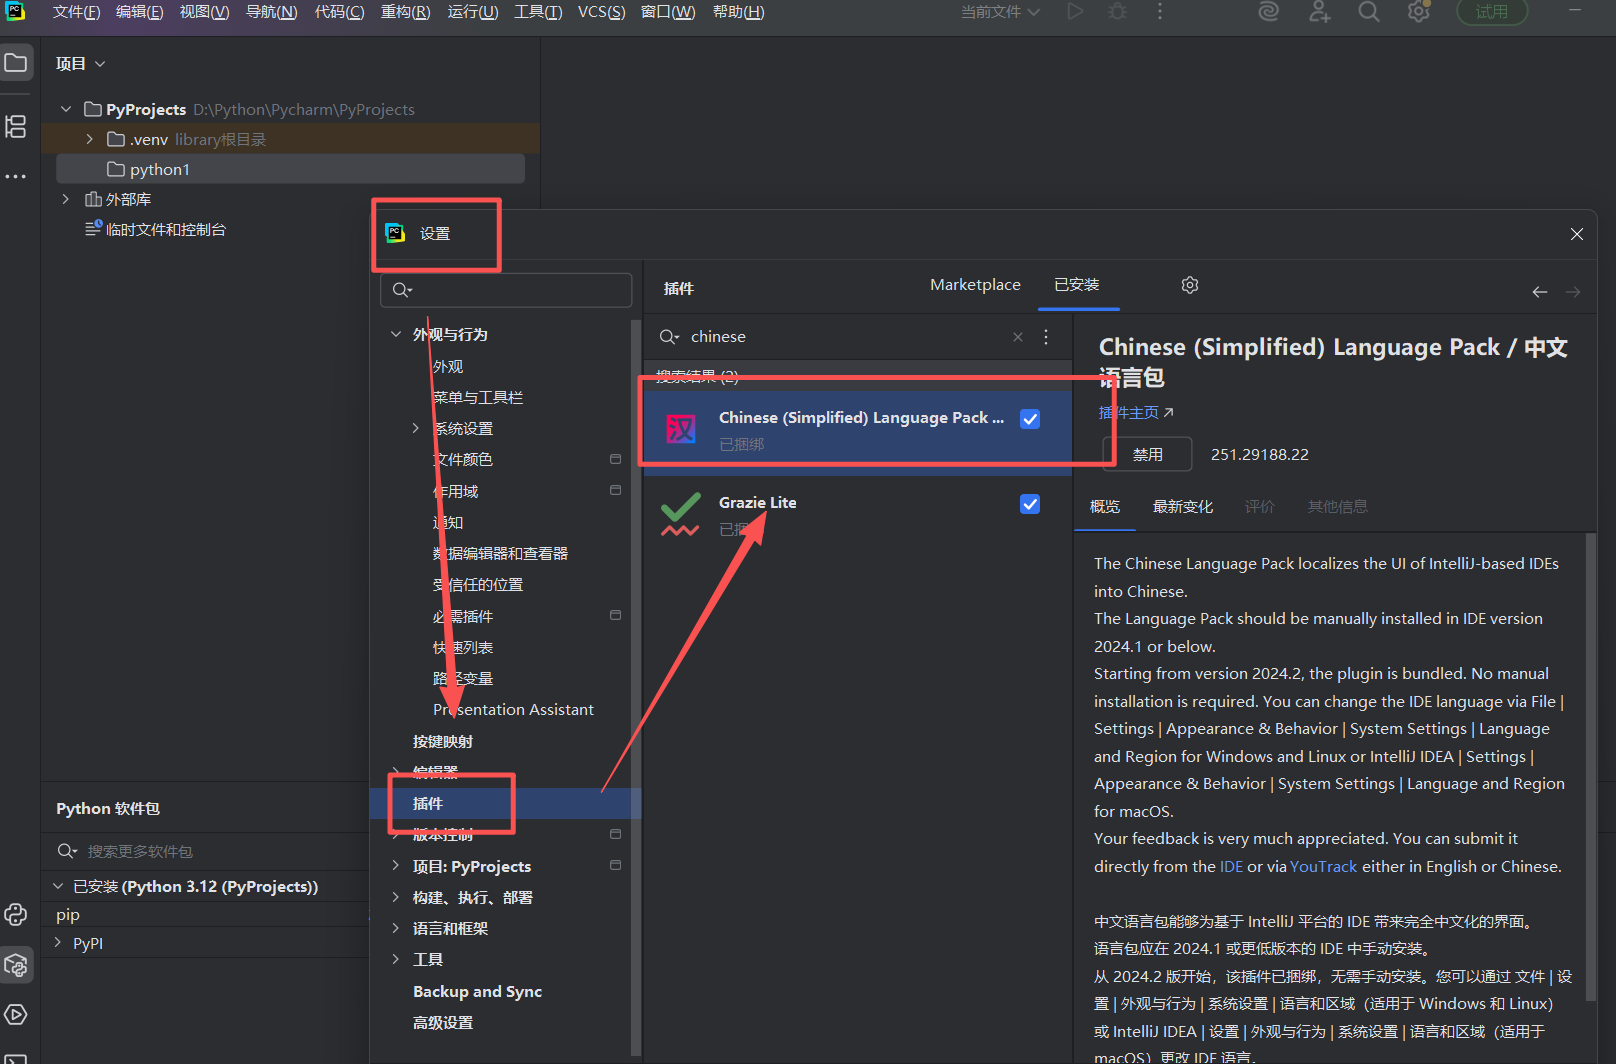
Task: Switch to the 已安装 plugins tab
Action: point(1077,285)
